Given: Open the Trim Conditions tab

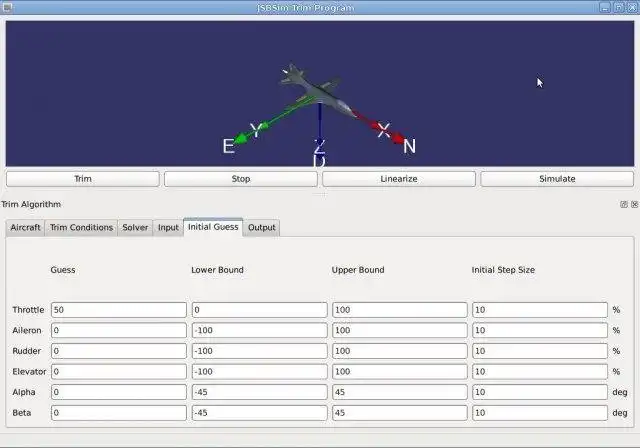Looking at the screenshot, I should [x=81, y=228].
